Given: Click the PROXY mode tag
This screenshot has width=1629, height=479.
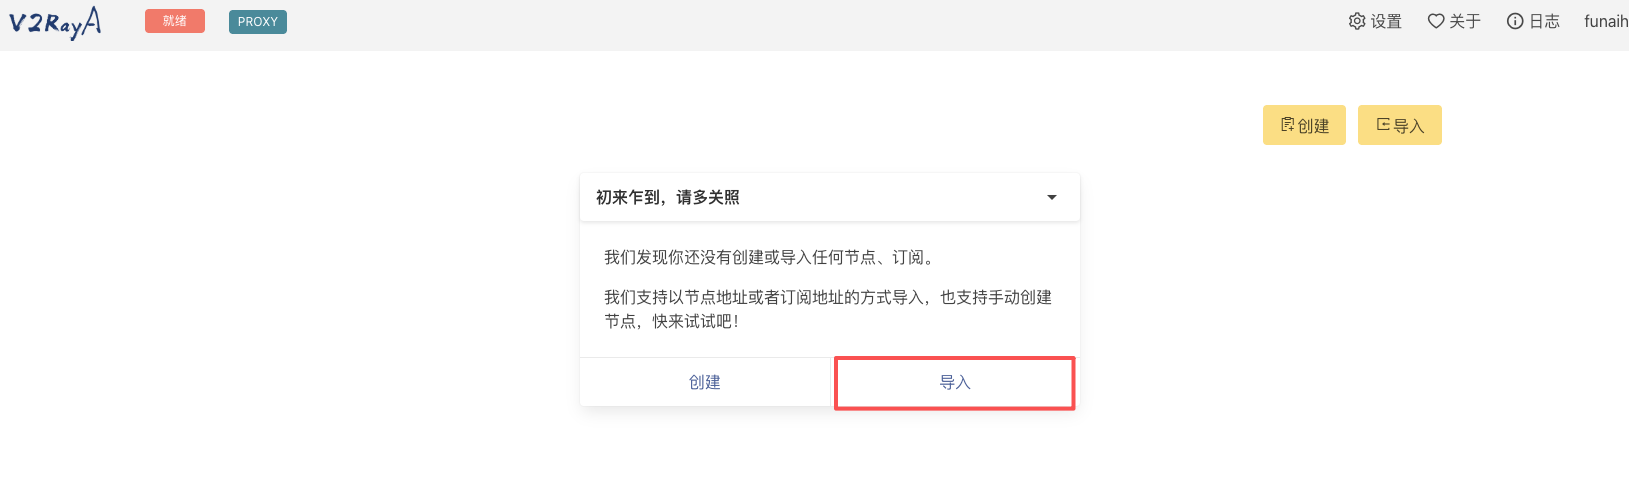Looking at the screenshot, I should pyautogui.click(x=258, y=22).
